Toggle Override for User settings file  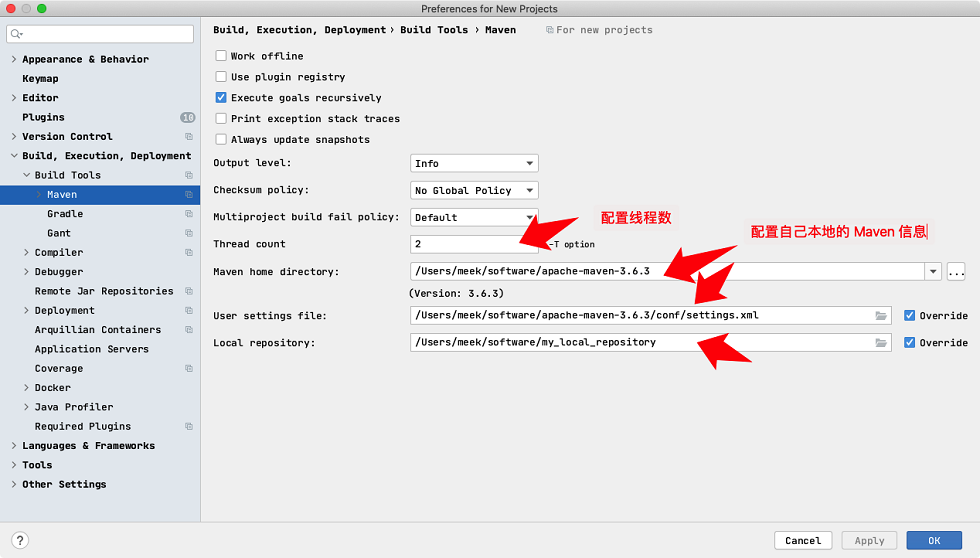pos(909,316)
